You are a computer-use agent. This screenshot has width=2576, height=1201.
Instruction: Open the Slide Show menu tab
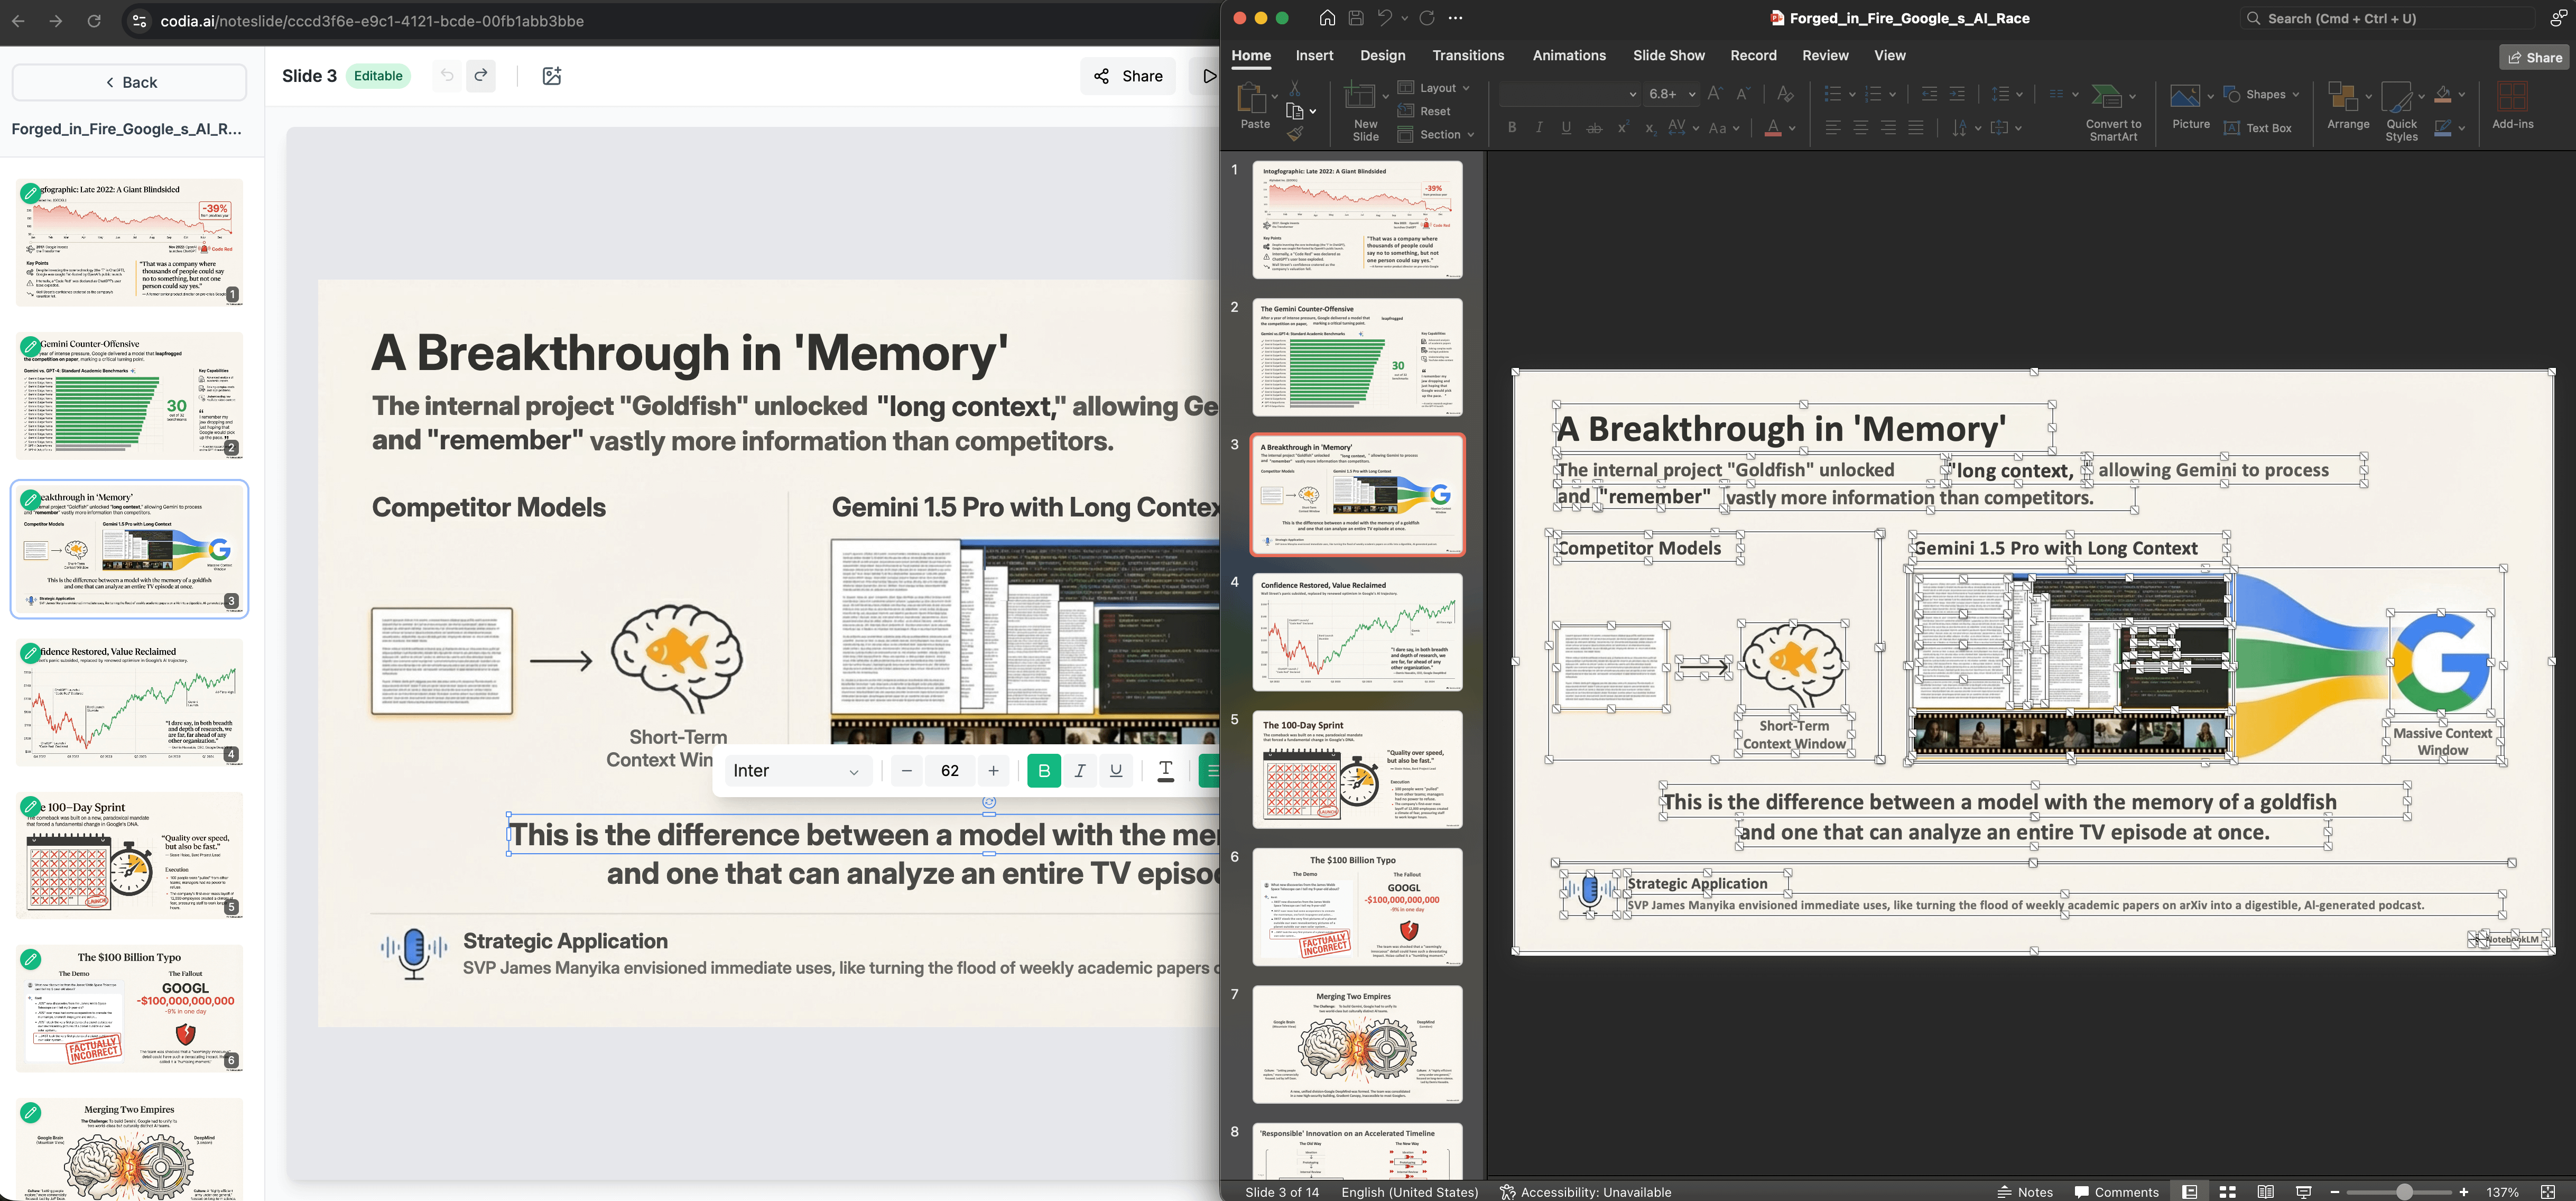[1668, 55]
